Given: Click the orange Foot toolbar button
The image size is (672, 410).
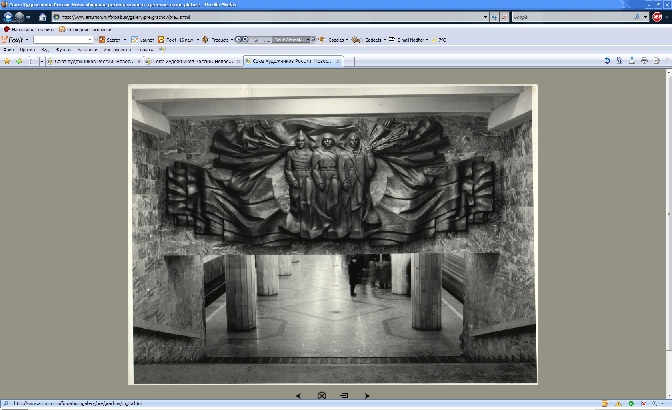Looking at the screenshot, I should click(175, 39).
